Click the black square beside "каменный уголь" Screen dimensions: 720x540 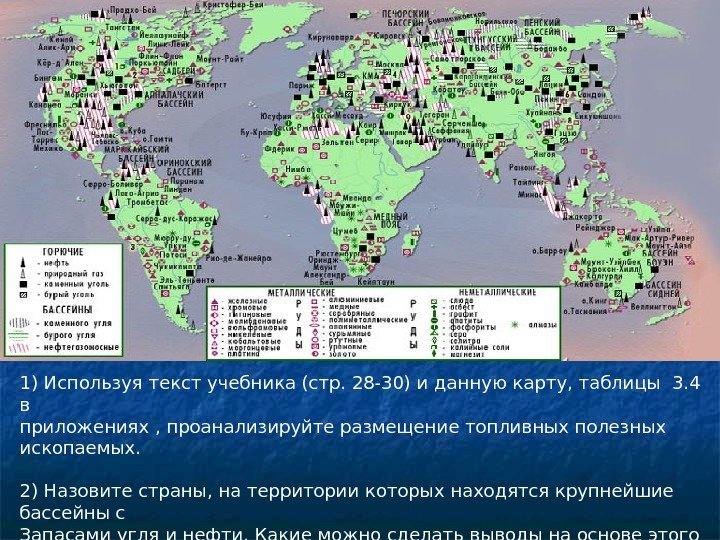coord(23,284)
